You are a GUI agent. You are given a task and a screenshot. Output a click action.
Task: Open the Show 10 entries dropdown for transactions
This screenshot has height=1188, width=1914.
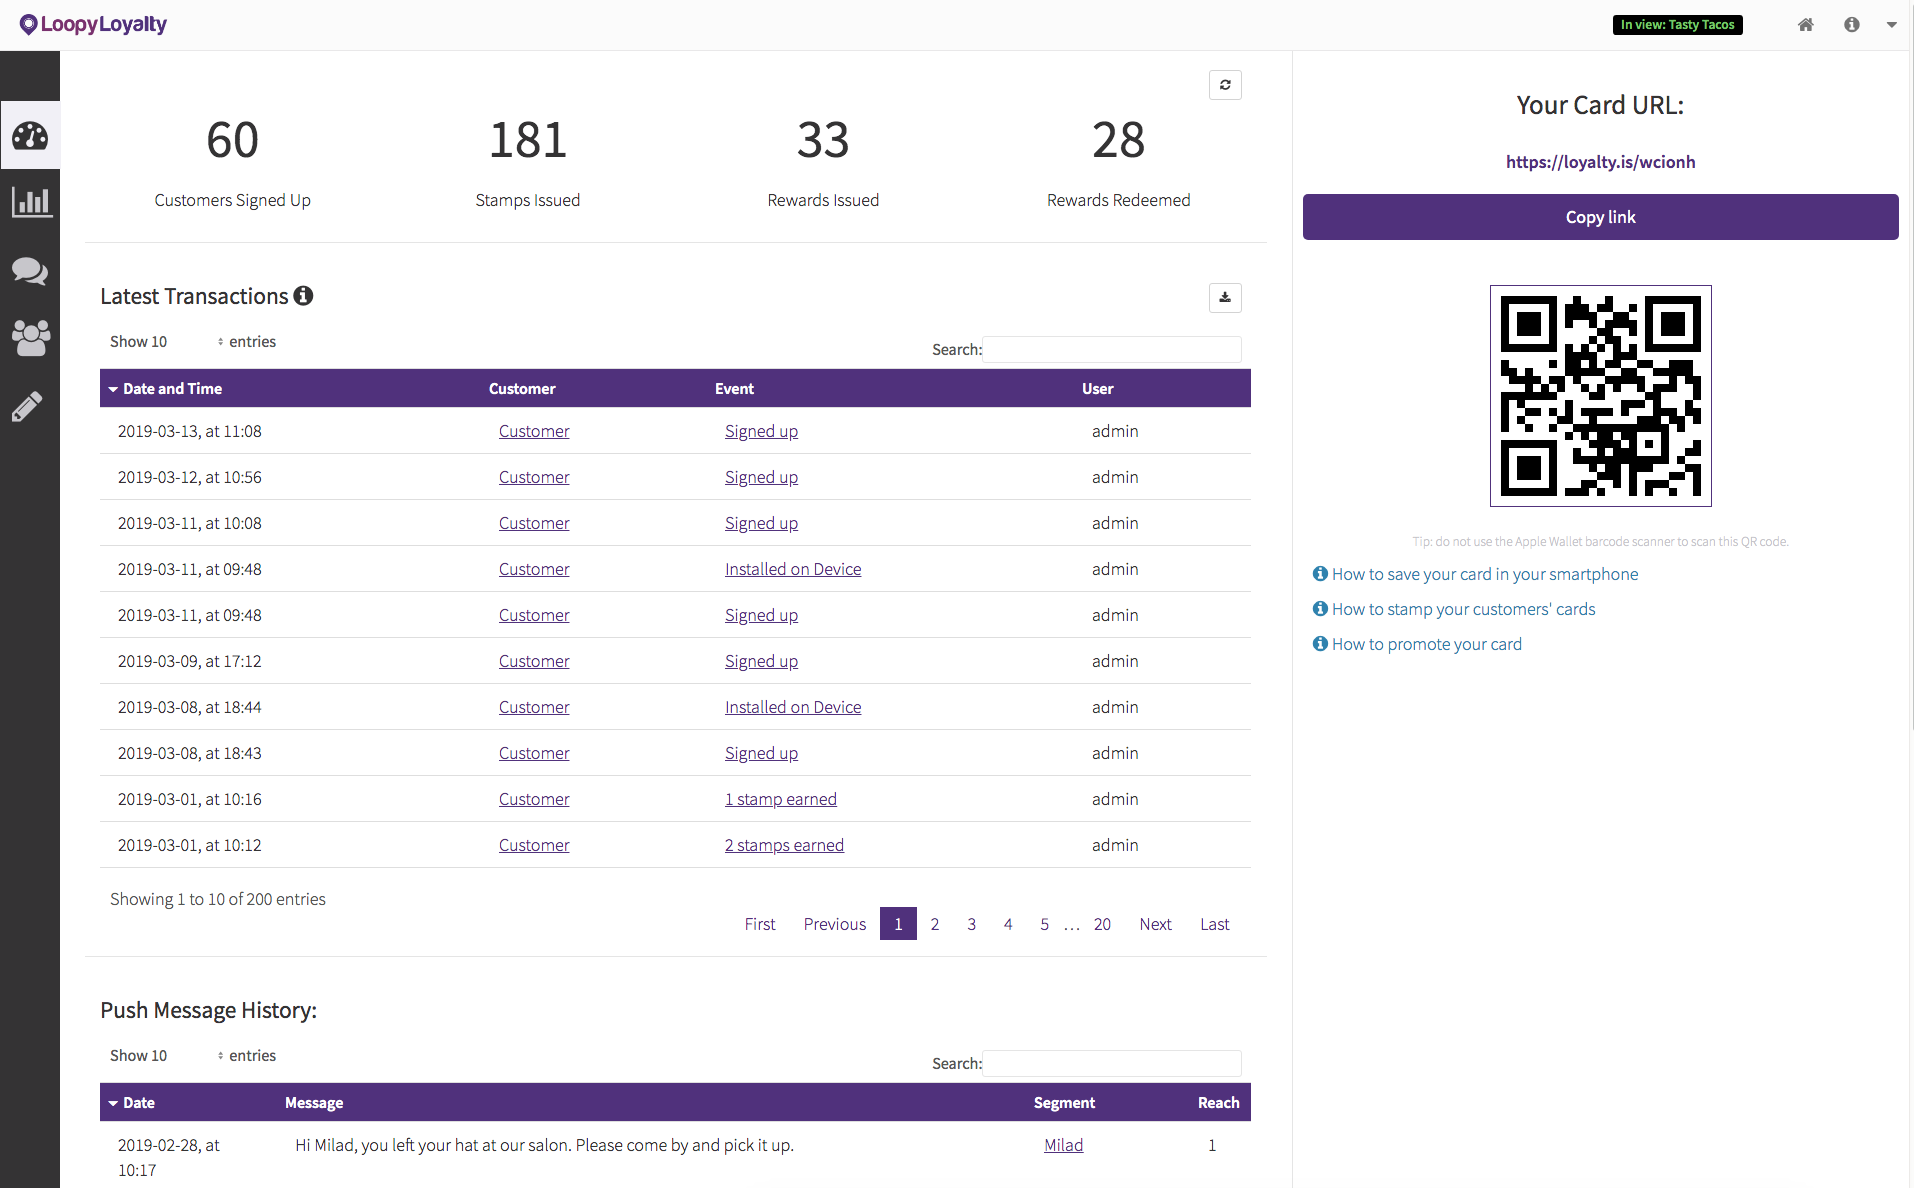pos(191,341)
